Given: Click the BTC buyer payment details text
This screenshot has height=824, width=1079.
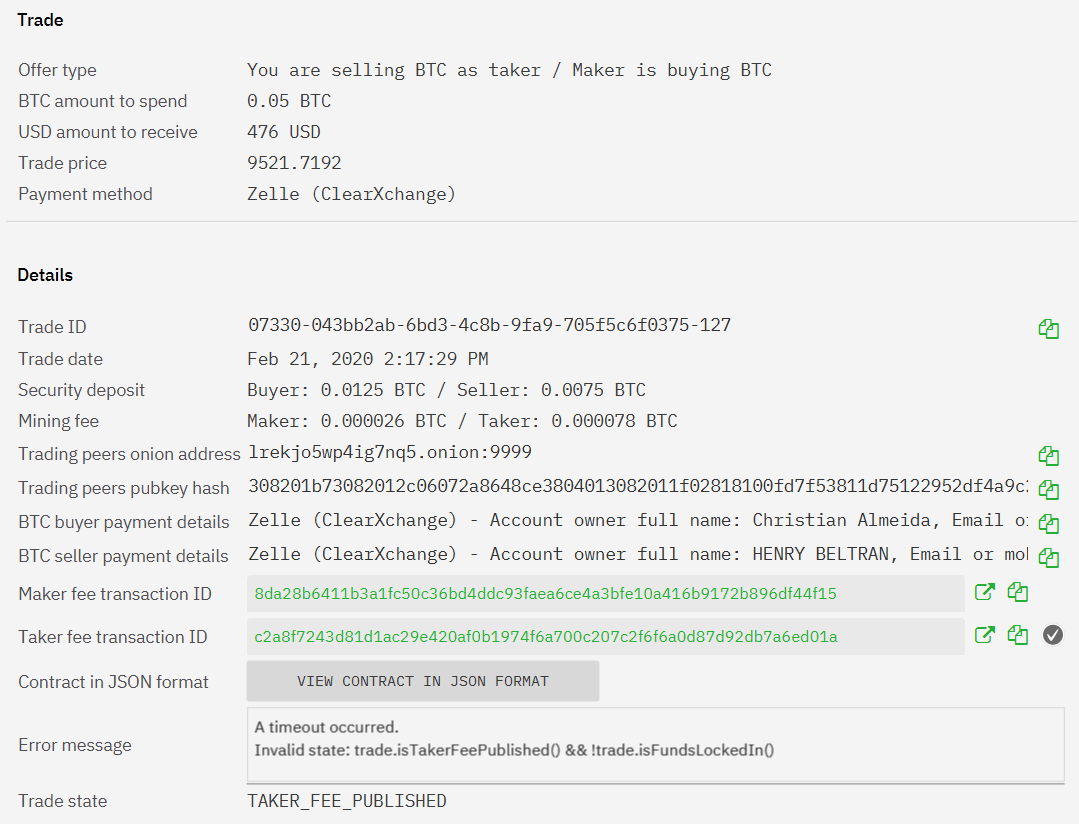Looking at the screenshot, I should (x=638, y=520).
